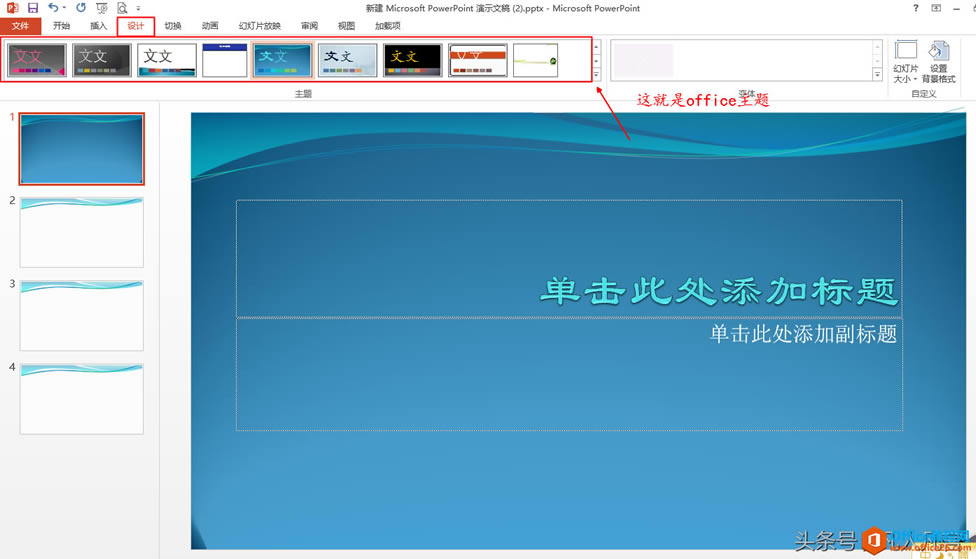Select slide 4 thumbnail in panel

82,399
